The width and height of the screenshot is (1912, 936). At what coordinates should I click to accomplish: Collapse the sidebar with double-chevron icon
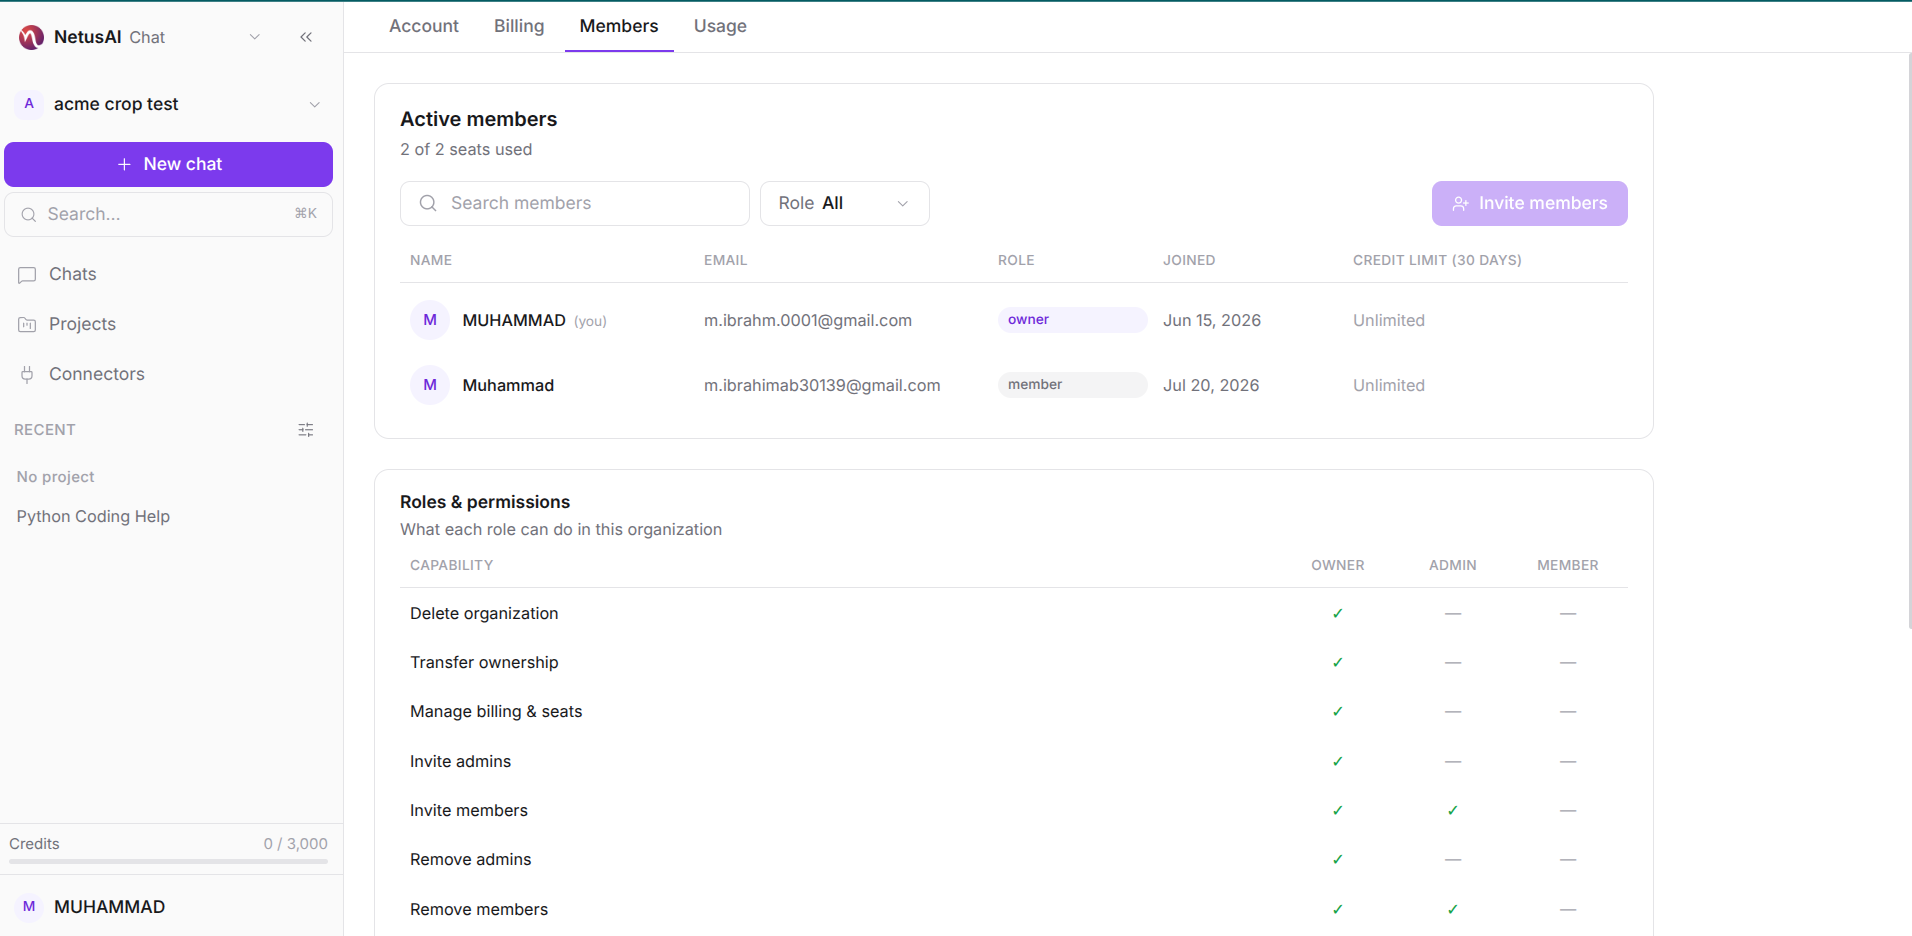306,37
